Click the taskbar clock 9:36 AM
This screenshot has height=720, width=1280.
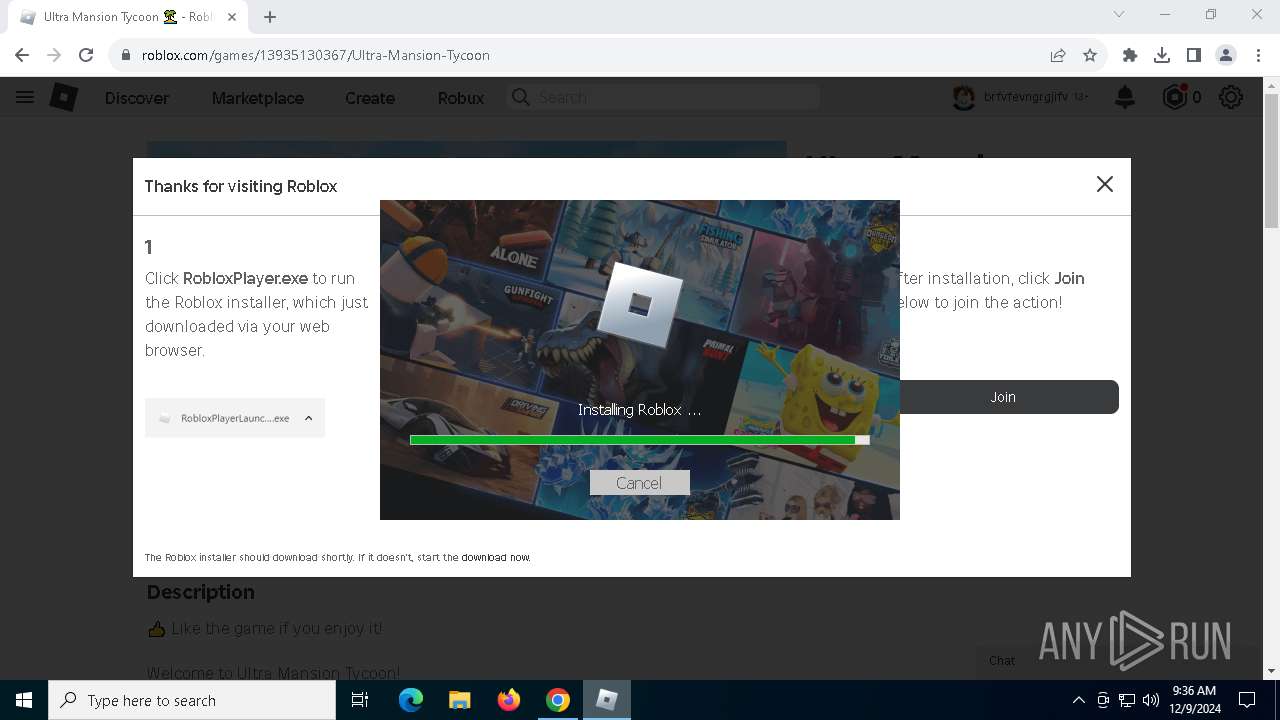(1193, 700)
